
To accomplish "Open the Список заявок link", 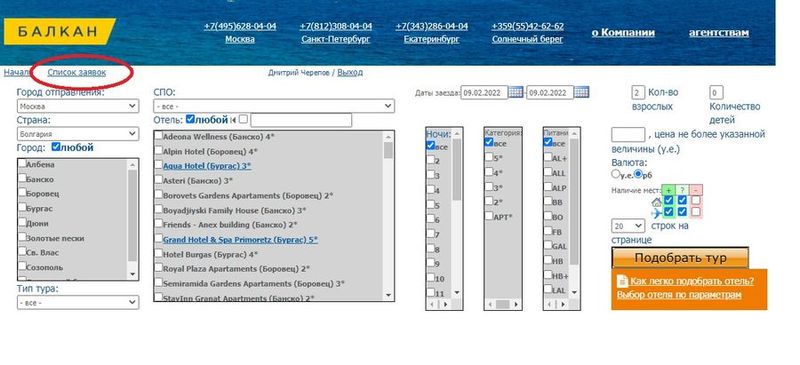I will click(x=77, y=72).
